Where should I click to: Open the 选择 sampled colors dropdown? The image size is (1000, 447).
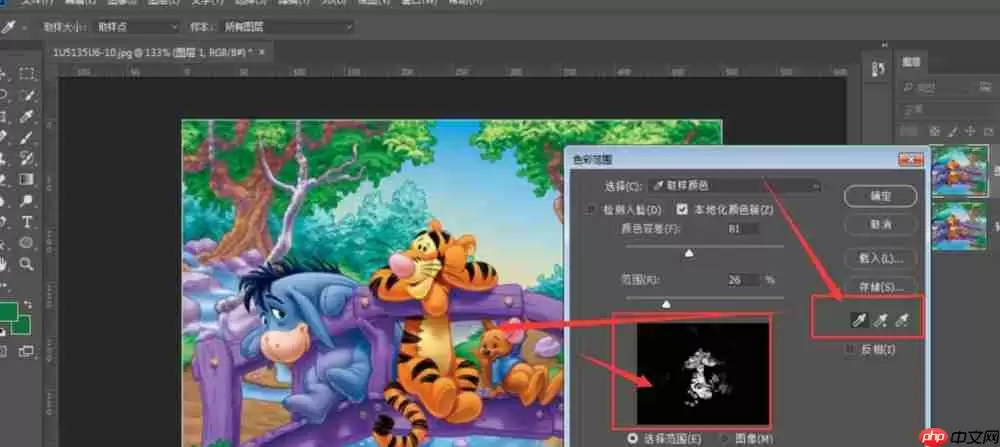(x=735, y=186)
